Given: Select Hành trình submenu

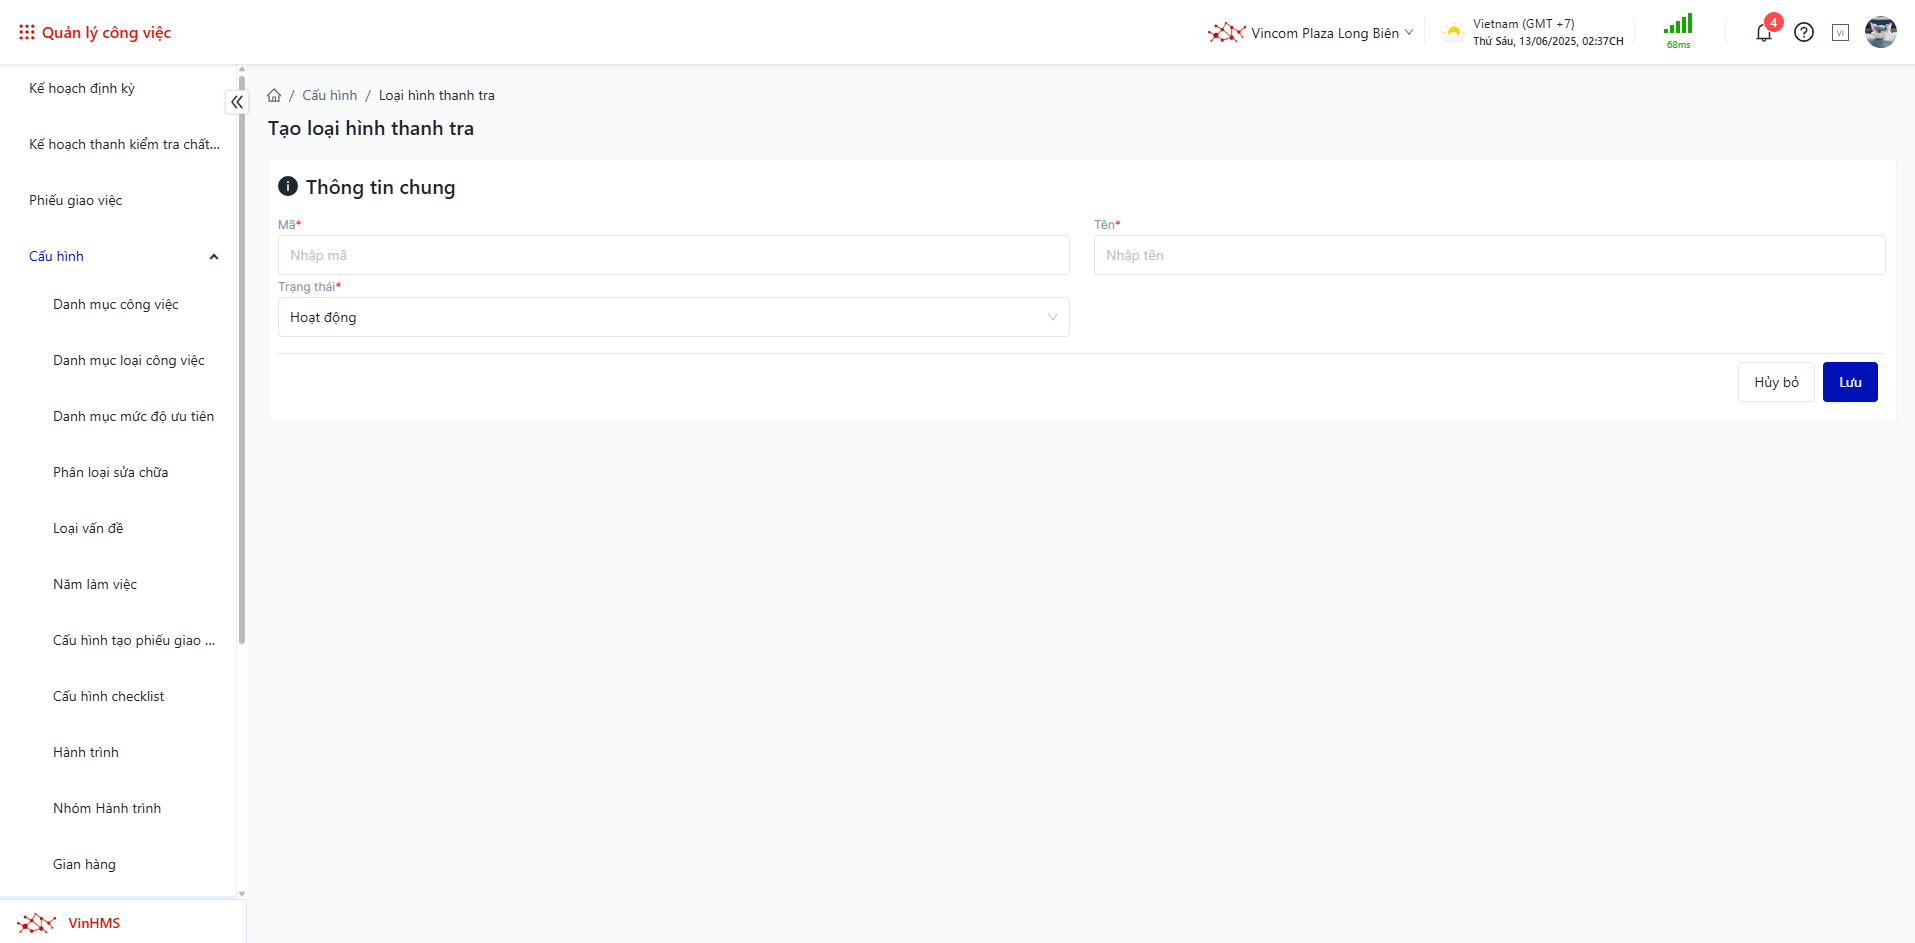Looking at the screenshot, I should (86, 752).
